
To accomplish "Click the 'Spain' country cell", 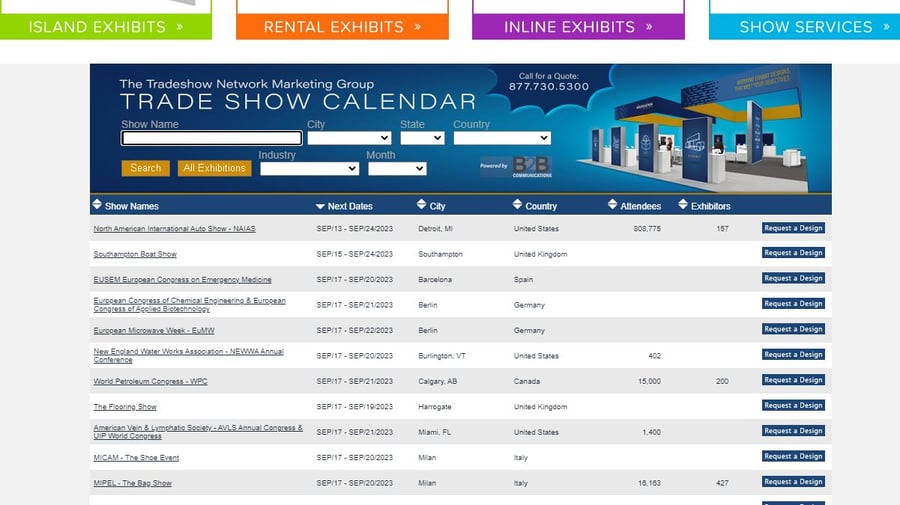I will click(x=523, y=279).
